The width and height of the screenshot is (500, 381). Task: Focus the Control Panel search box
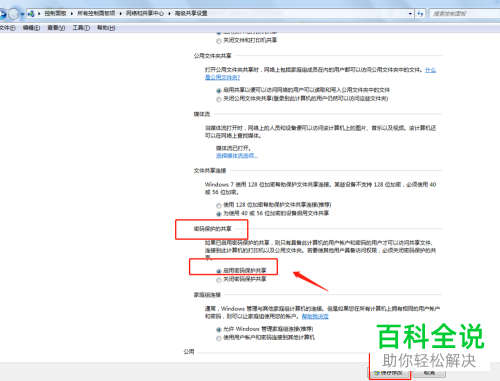click(x=465, y=14)
